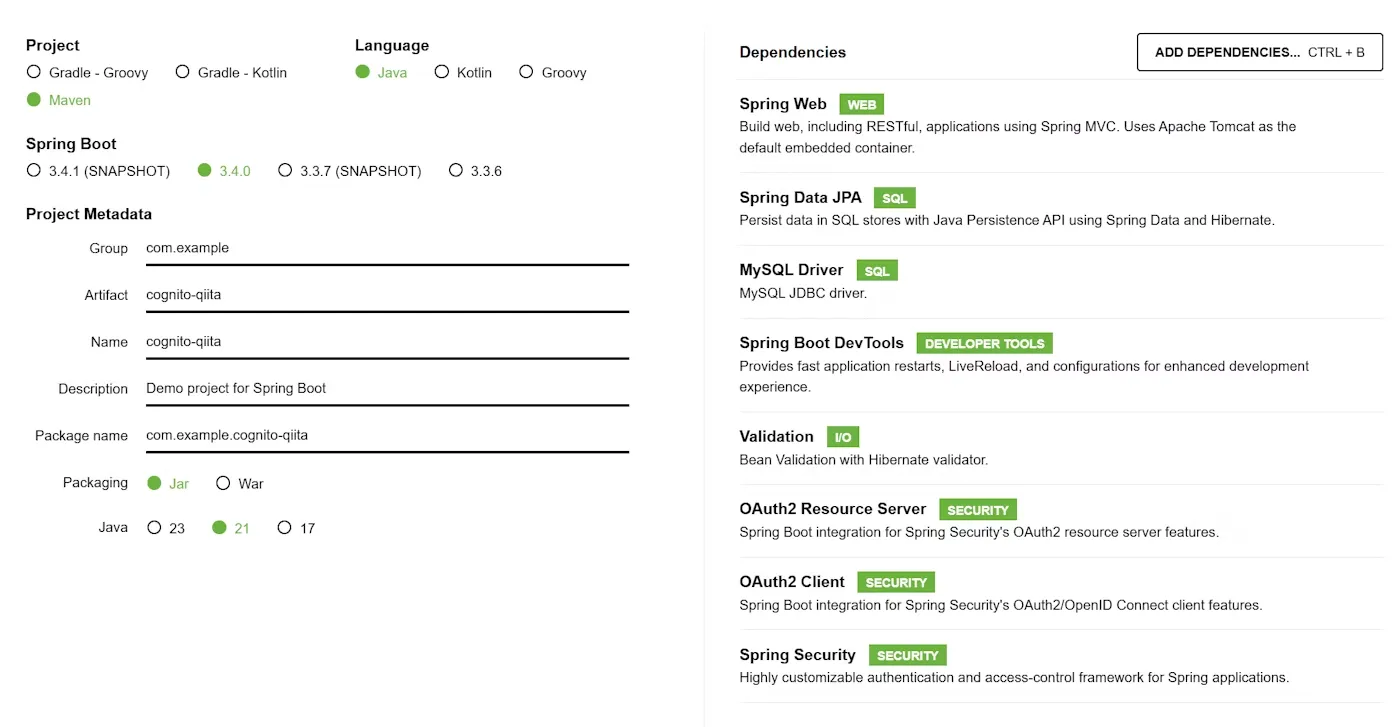
Task: Select Java version 17
Action: point(285,528)
